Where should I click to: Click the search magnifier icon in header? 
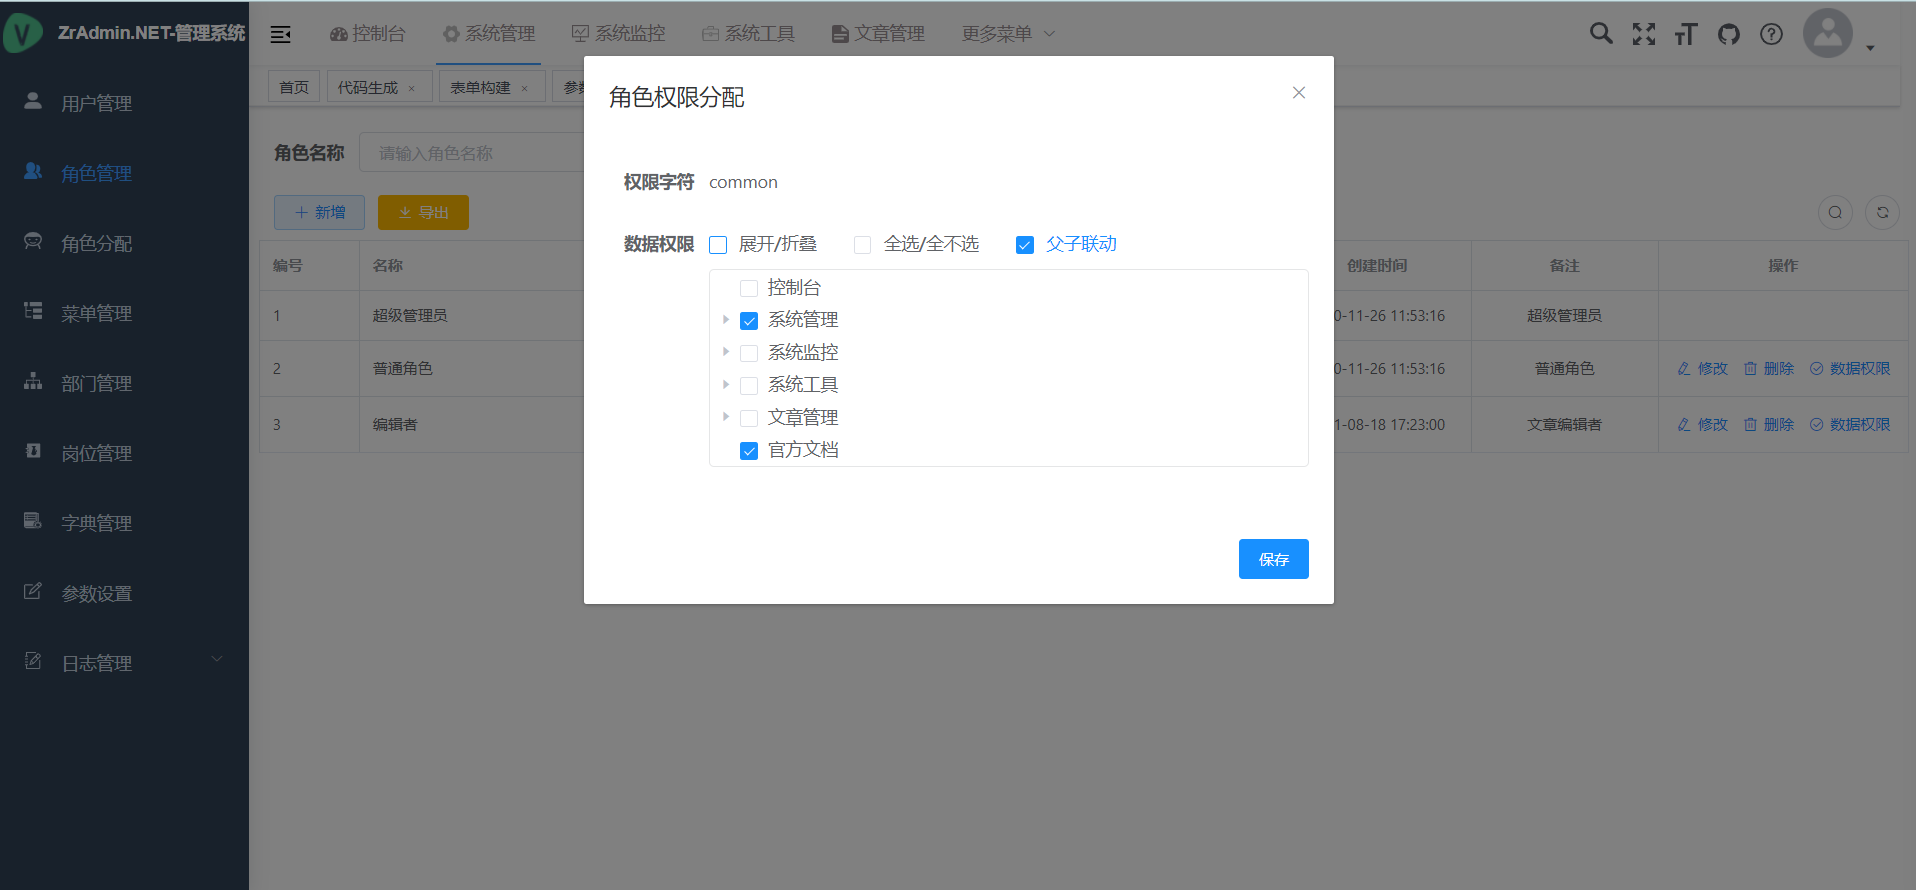(x=1601, y=34)
